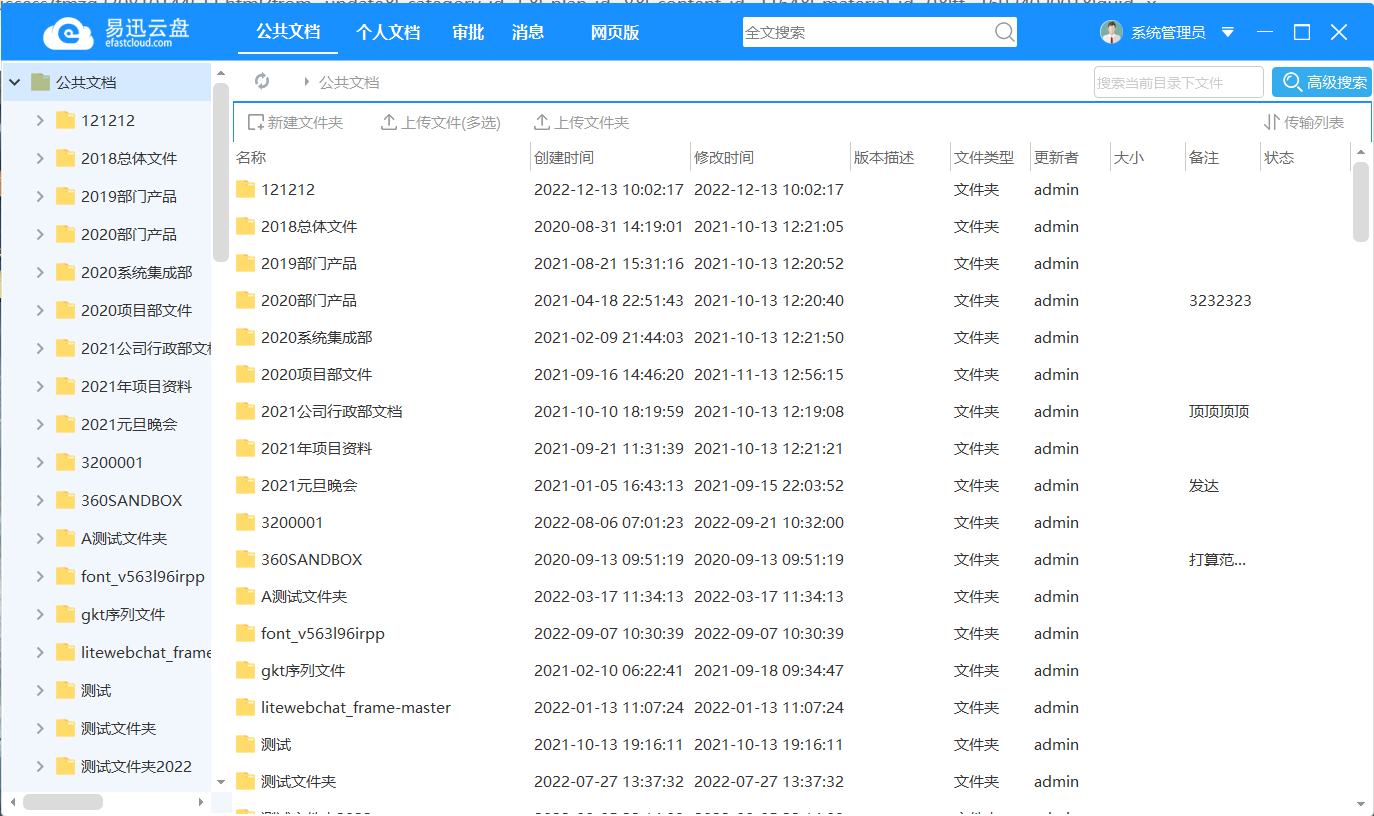Viewport: 1374px width, 816px height.
Task: Select the 360SANDBOX folder in the sidebar
Action: tap(131, 500)
